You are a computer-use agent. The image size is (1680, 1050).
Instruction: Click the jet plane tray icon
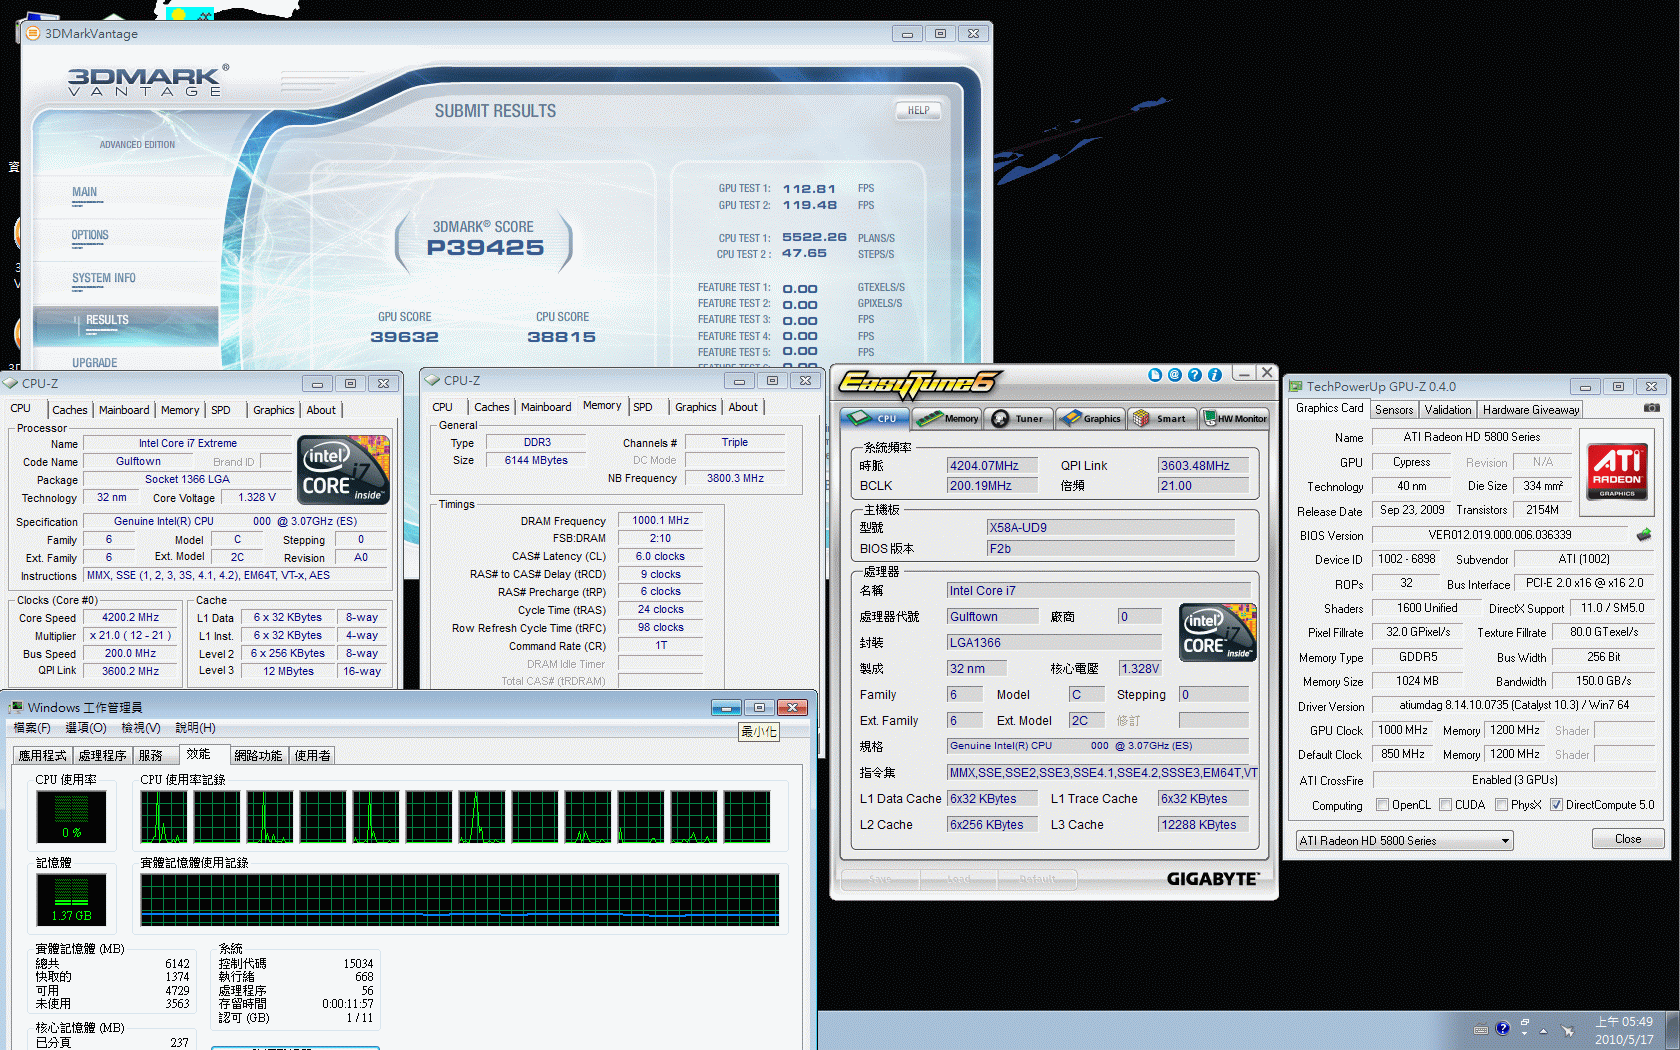click(x=1567, y=1030)
